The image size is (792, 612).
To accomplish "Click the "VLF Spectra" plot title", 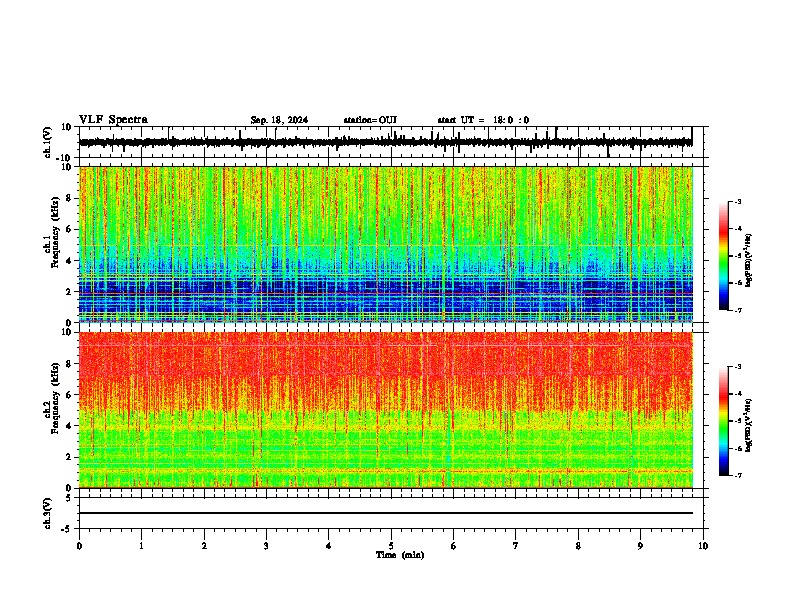I will tap(113, 120).
